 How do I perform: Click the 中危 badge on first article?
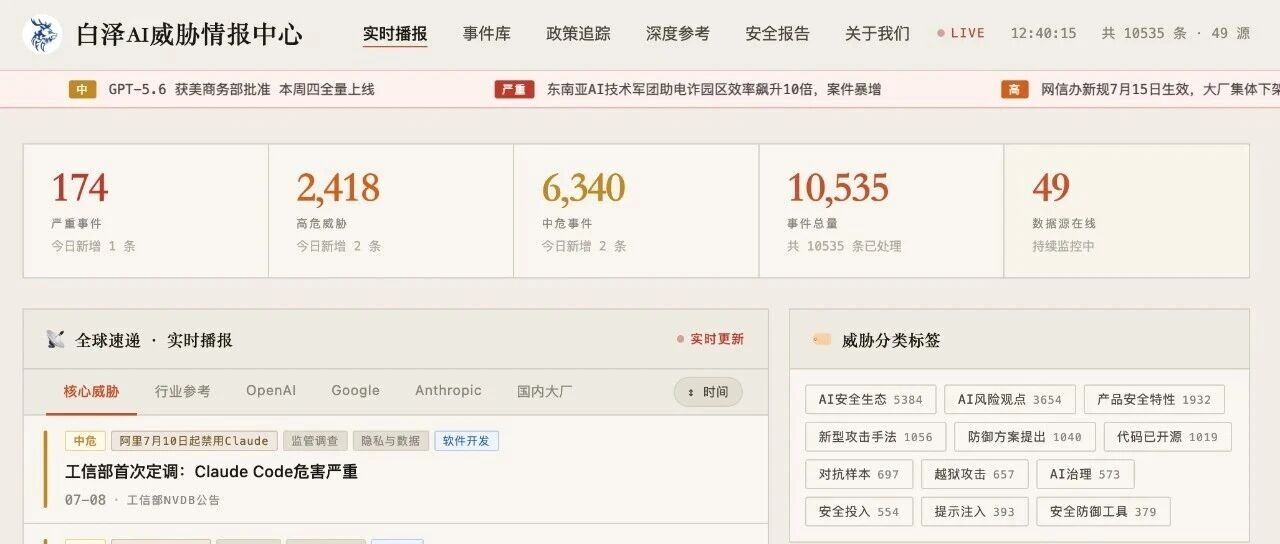point(85,441)
